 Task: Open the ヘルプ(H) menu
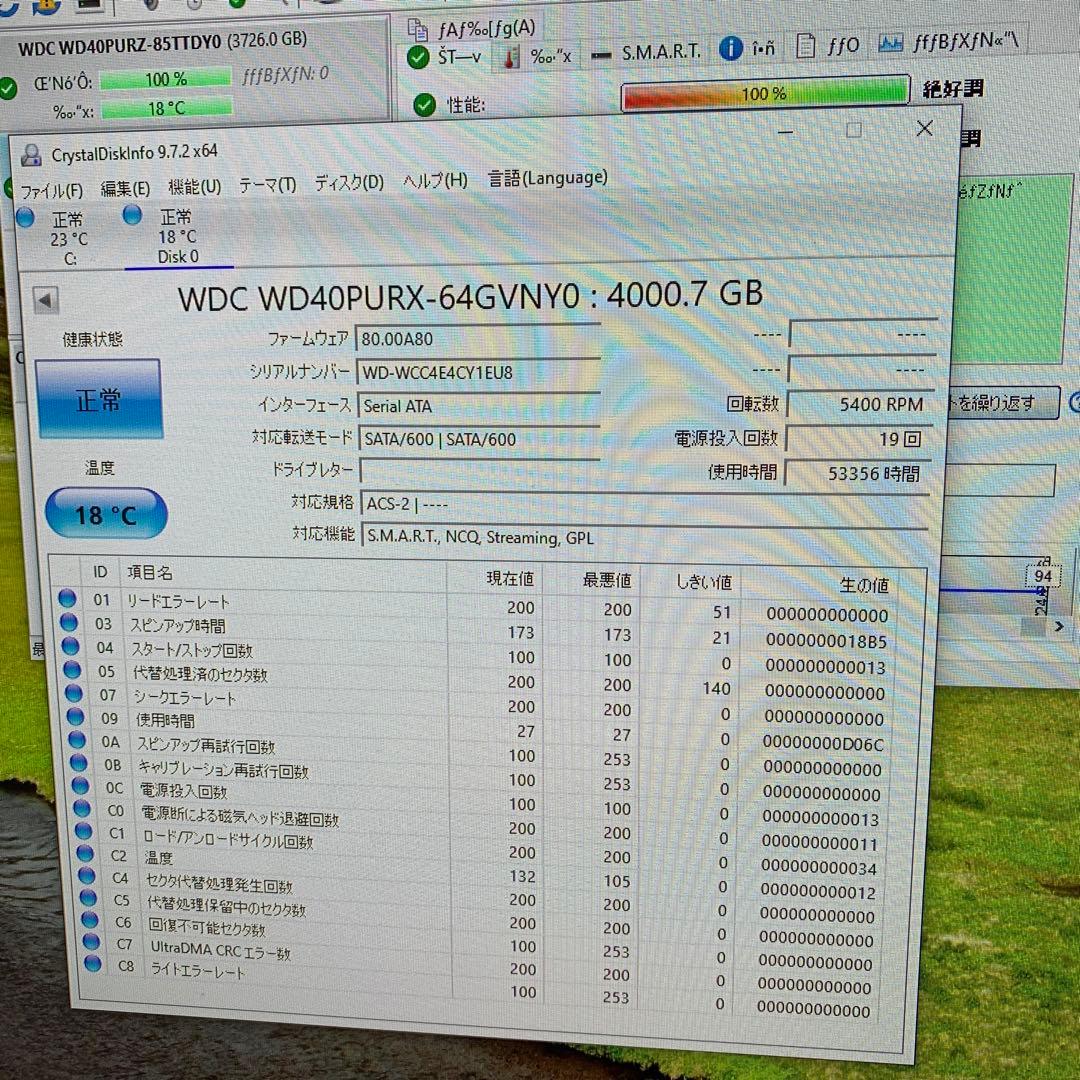[435, 180]
